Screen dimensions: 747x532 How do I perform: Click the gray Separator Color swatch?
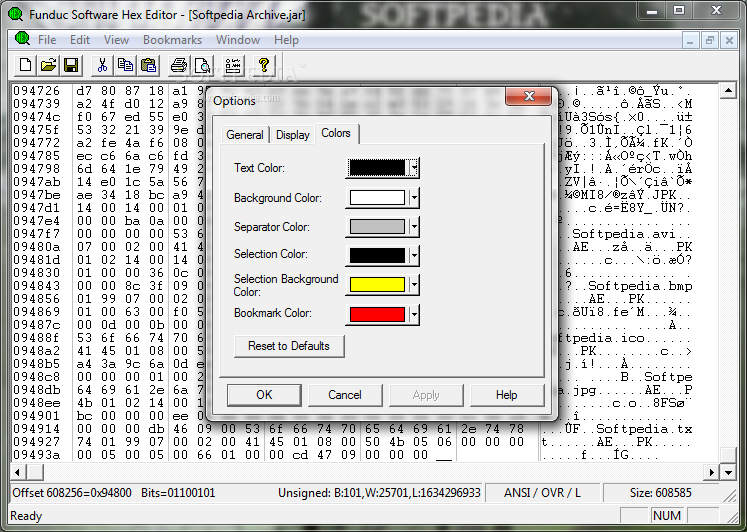point(377,226)
